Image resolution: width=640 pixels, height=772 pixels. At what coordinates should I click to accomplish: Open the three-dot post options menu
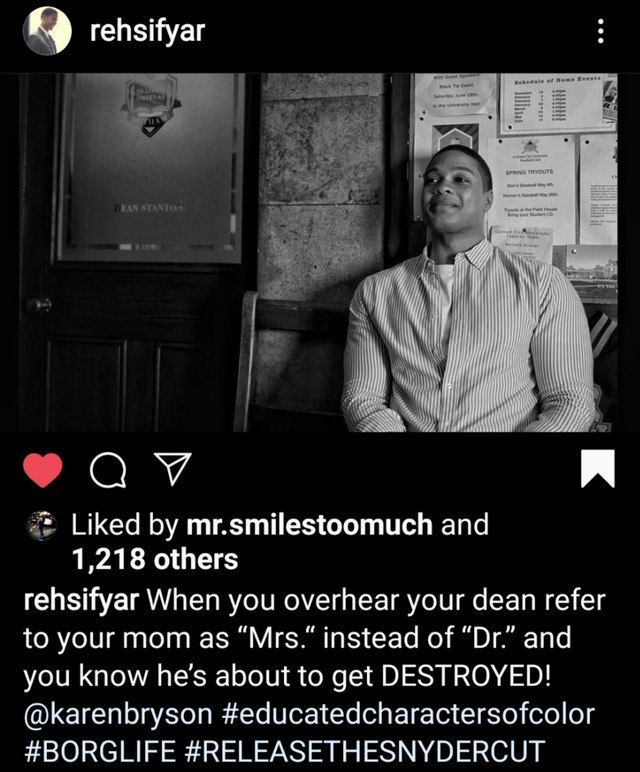click(x=601, y=32)
